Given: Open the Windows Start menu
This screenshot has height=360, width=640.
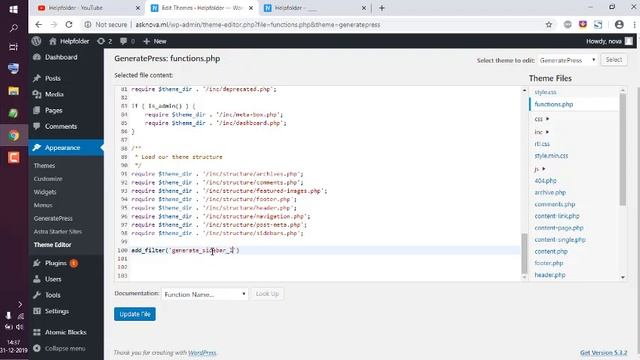Looking at the screenshot, I should click(13, 9).
